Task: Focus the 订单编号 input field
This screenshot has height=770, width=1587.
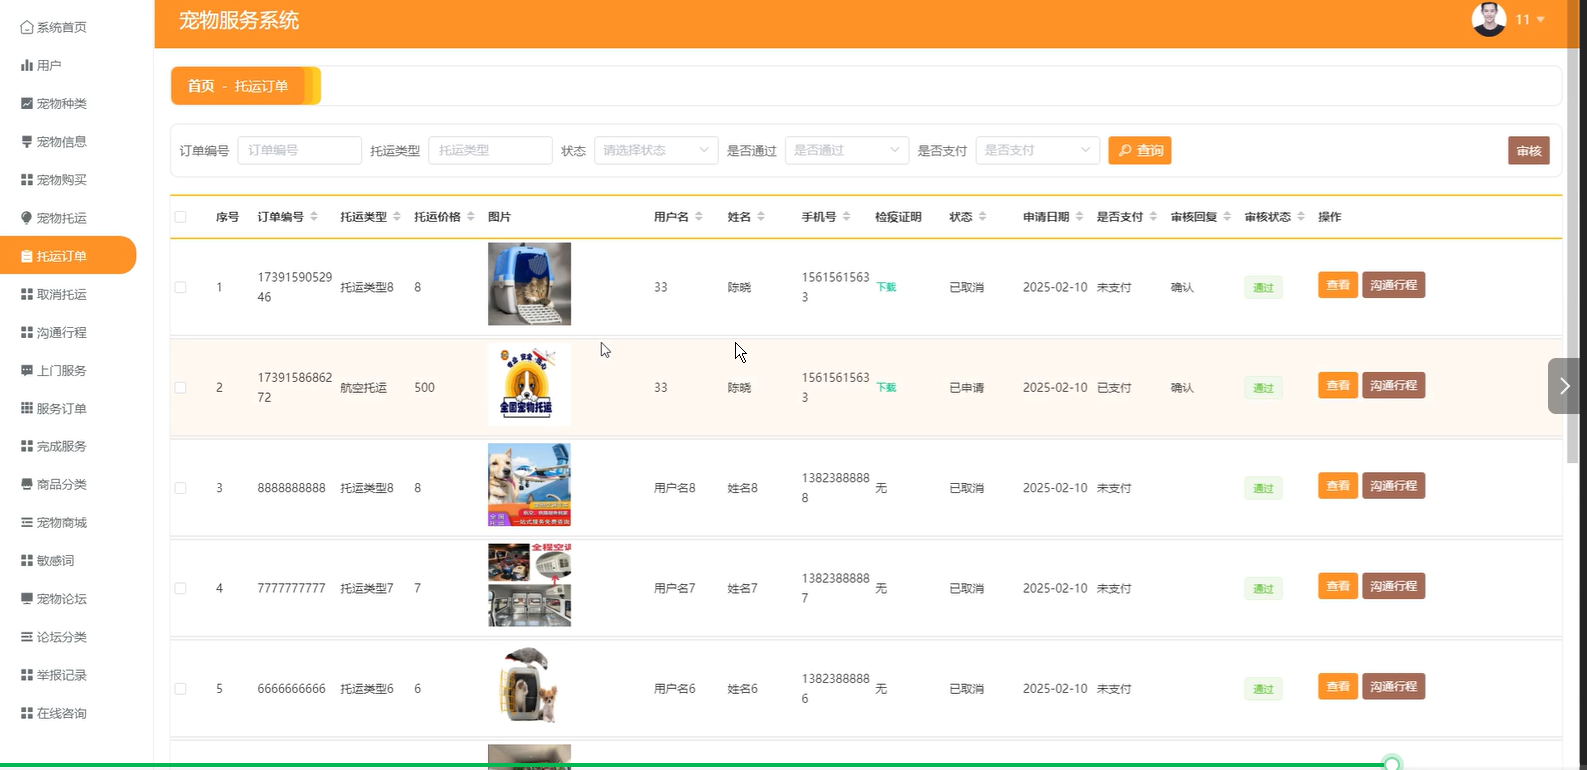Action: point(299,150)
